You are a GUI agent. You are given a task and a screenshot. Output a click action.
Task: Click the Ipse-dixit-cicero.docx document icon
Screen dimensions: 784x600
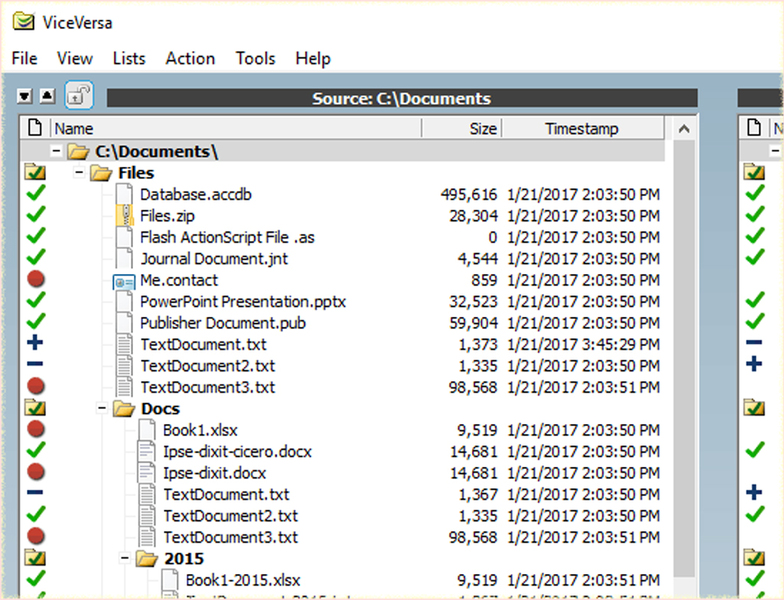(x=146, y=452)
